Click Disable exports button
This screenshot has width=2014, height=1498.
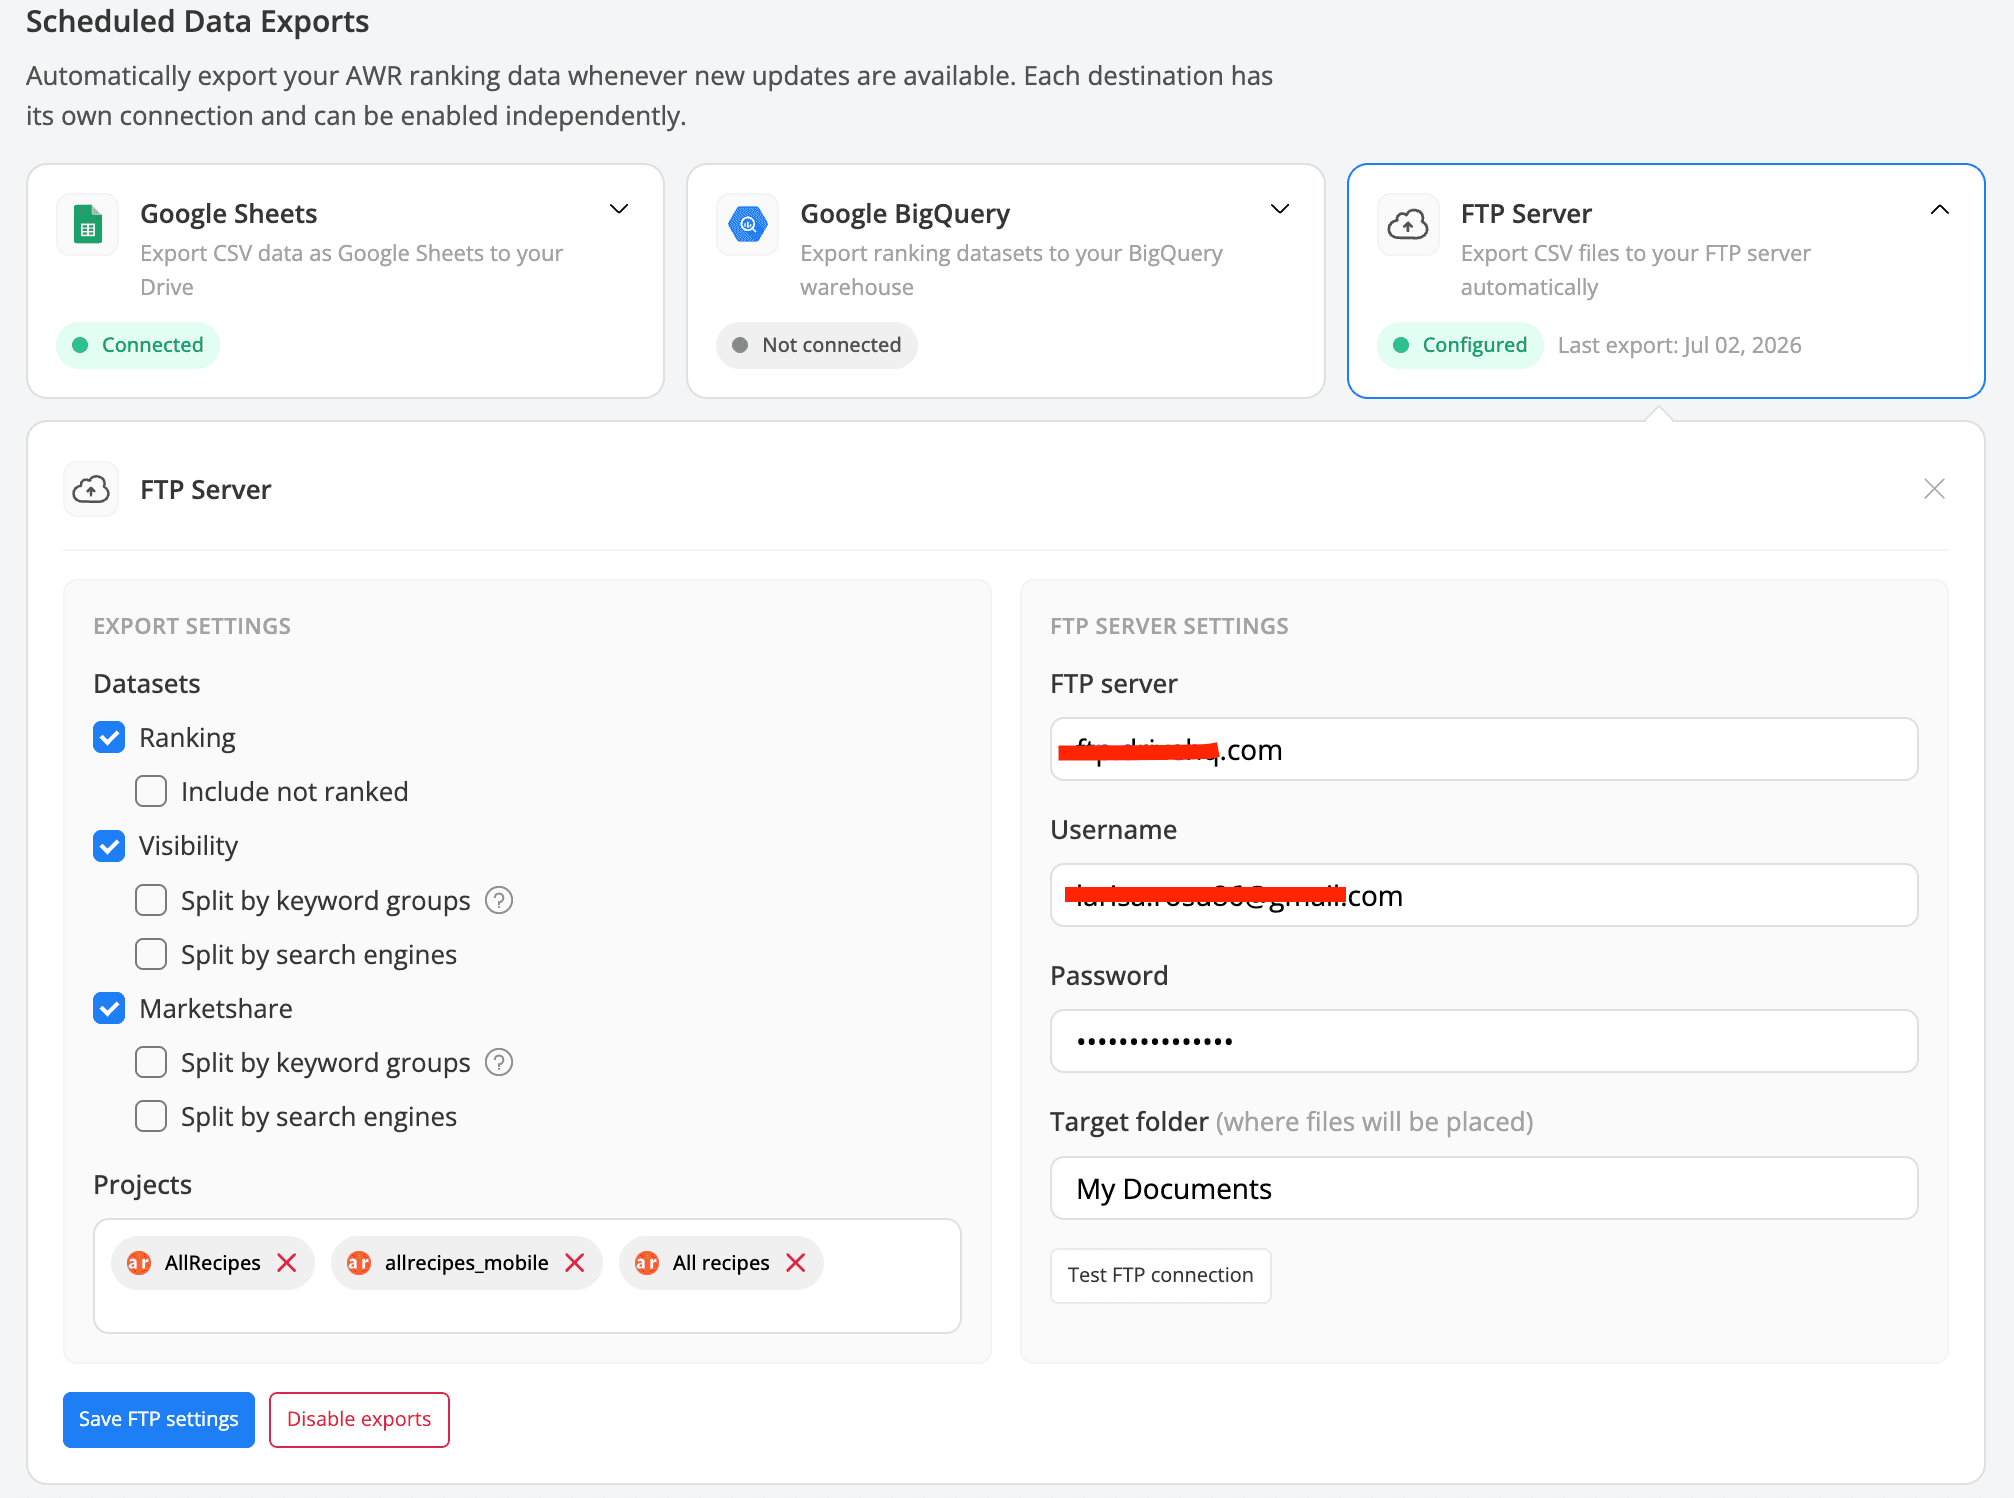pyautogui.click(x=359, y=1419)
